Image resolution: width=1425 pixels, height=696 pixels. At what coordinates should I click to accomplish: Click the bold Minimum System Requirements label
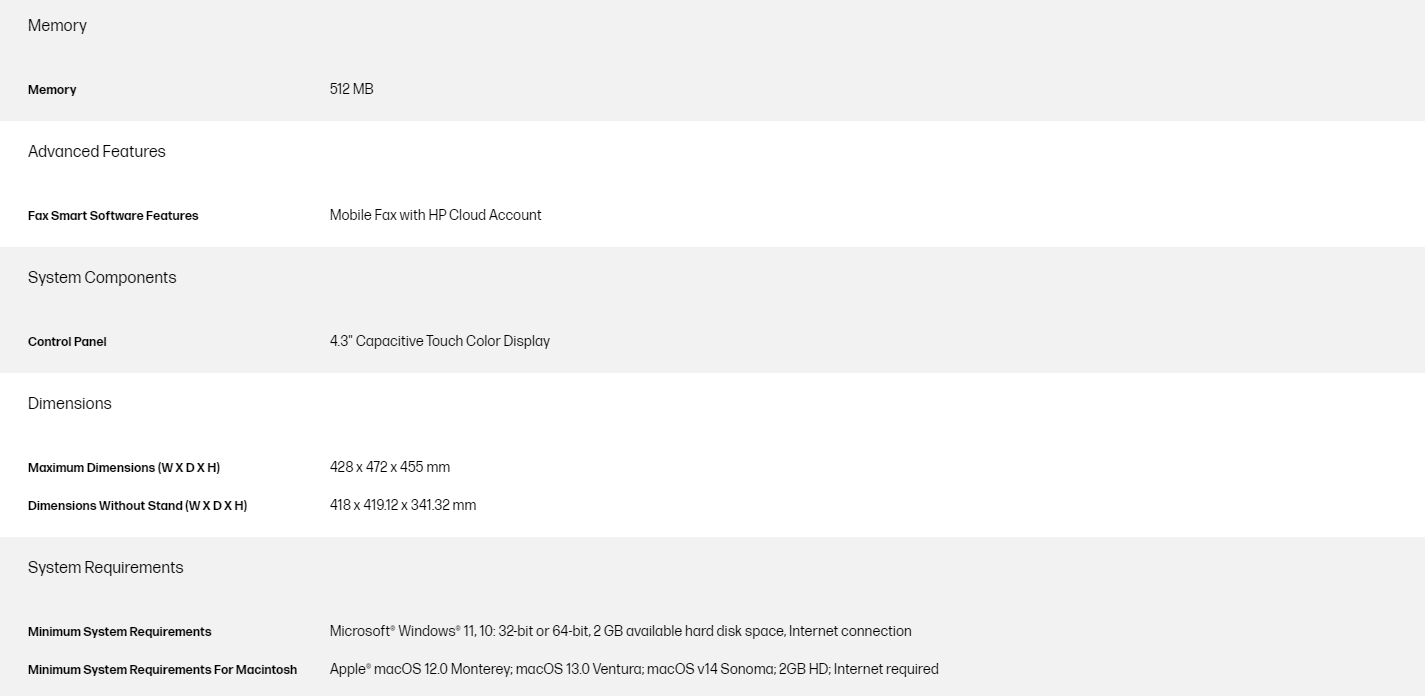119,632
